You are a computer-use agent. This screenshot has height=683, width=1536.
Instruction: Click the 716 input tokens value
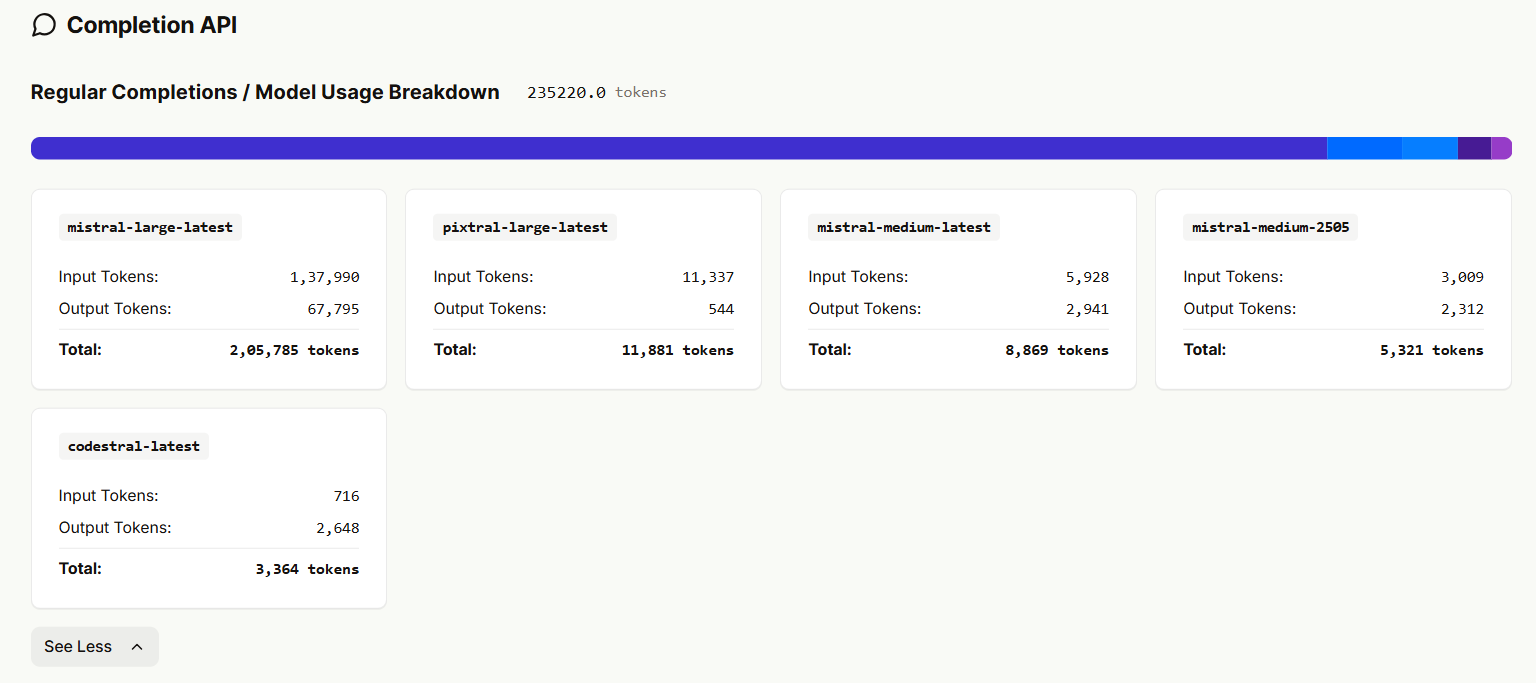point(346,496)
